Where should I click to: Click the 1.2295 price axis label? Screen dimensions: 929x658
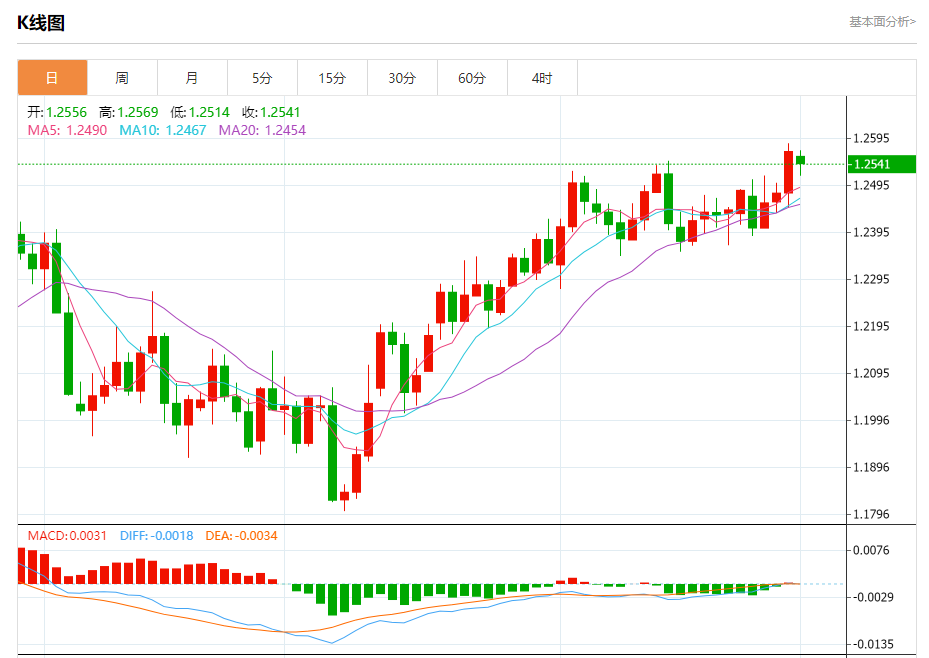coord(871,279)
